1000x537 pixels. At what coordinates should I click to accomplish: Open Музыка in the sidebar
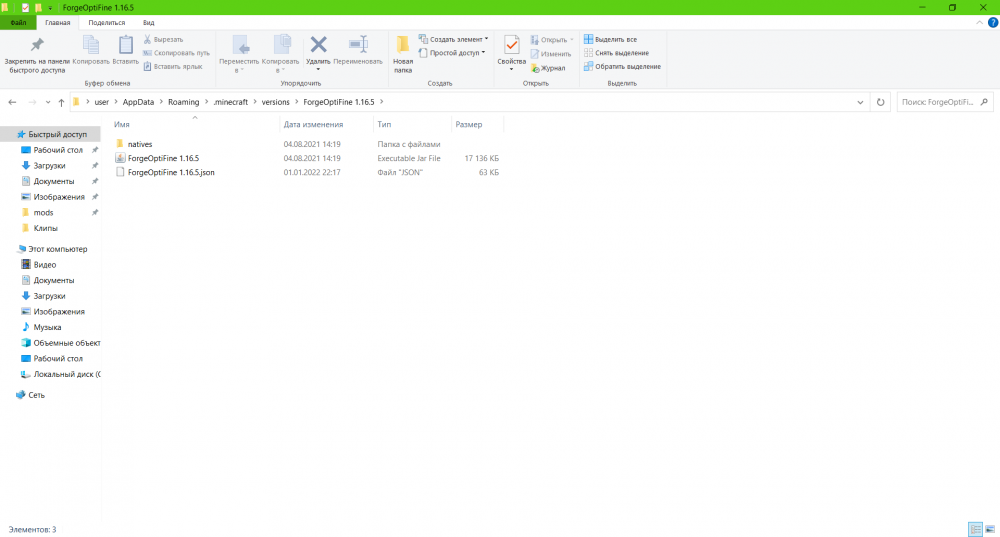pyautogui.click(x=47, y=327)
